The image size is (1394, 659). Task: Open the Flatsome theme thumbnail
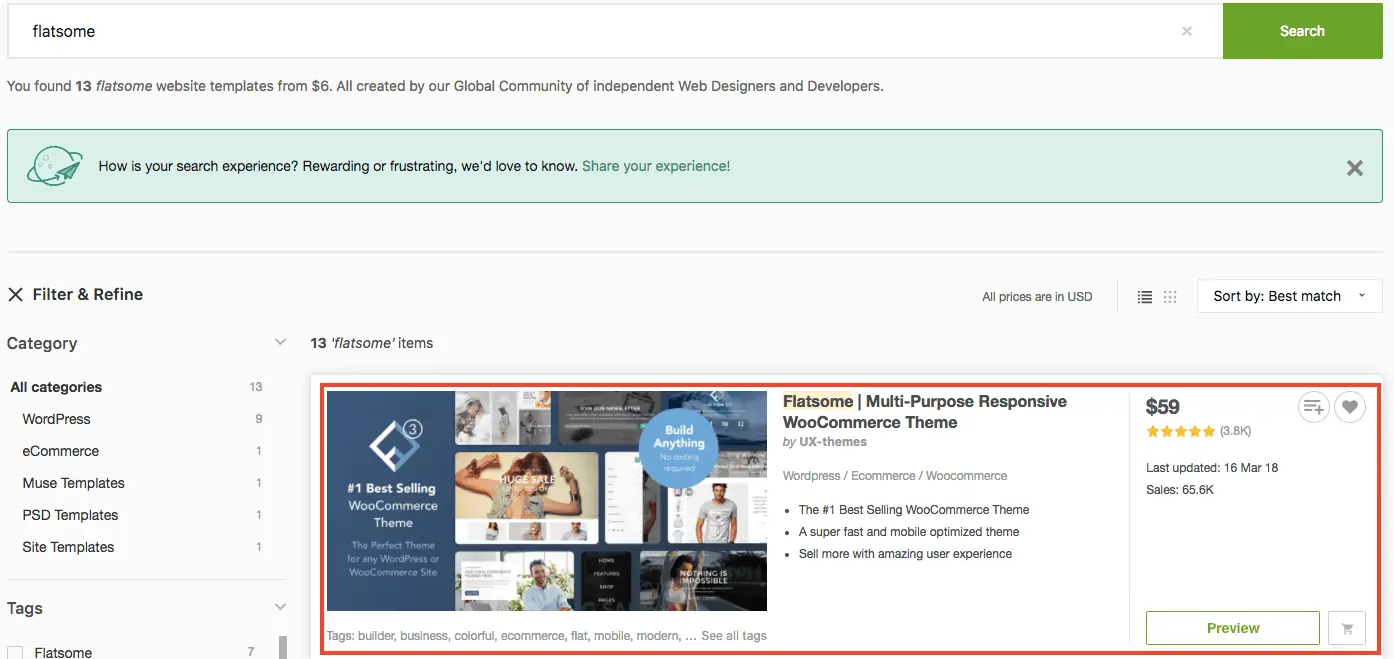(x=547, y=500)
